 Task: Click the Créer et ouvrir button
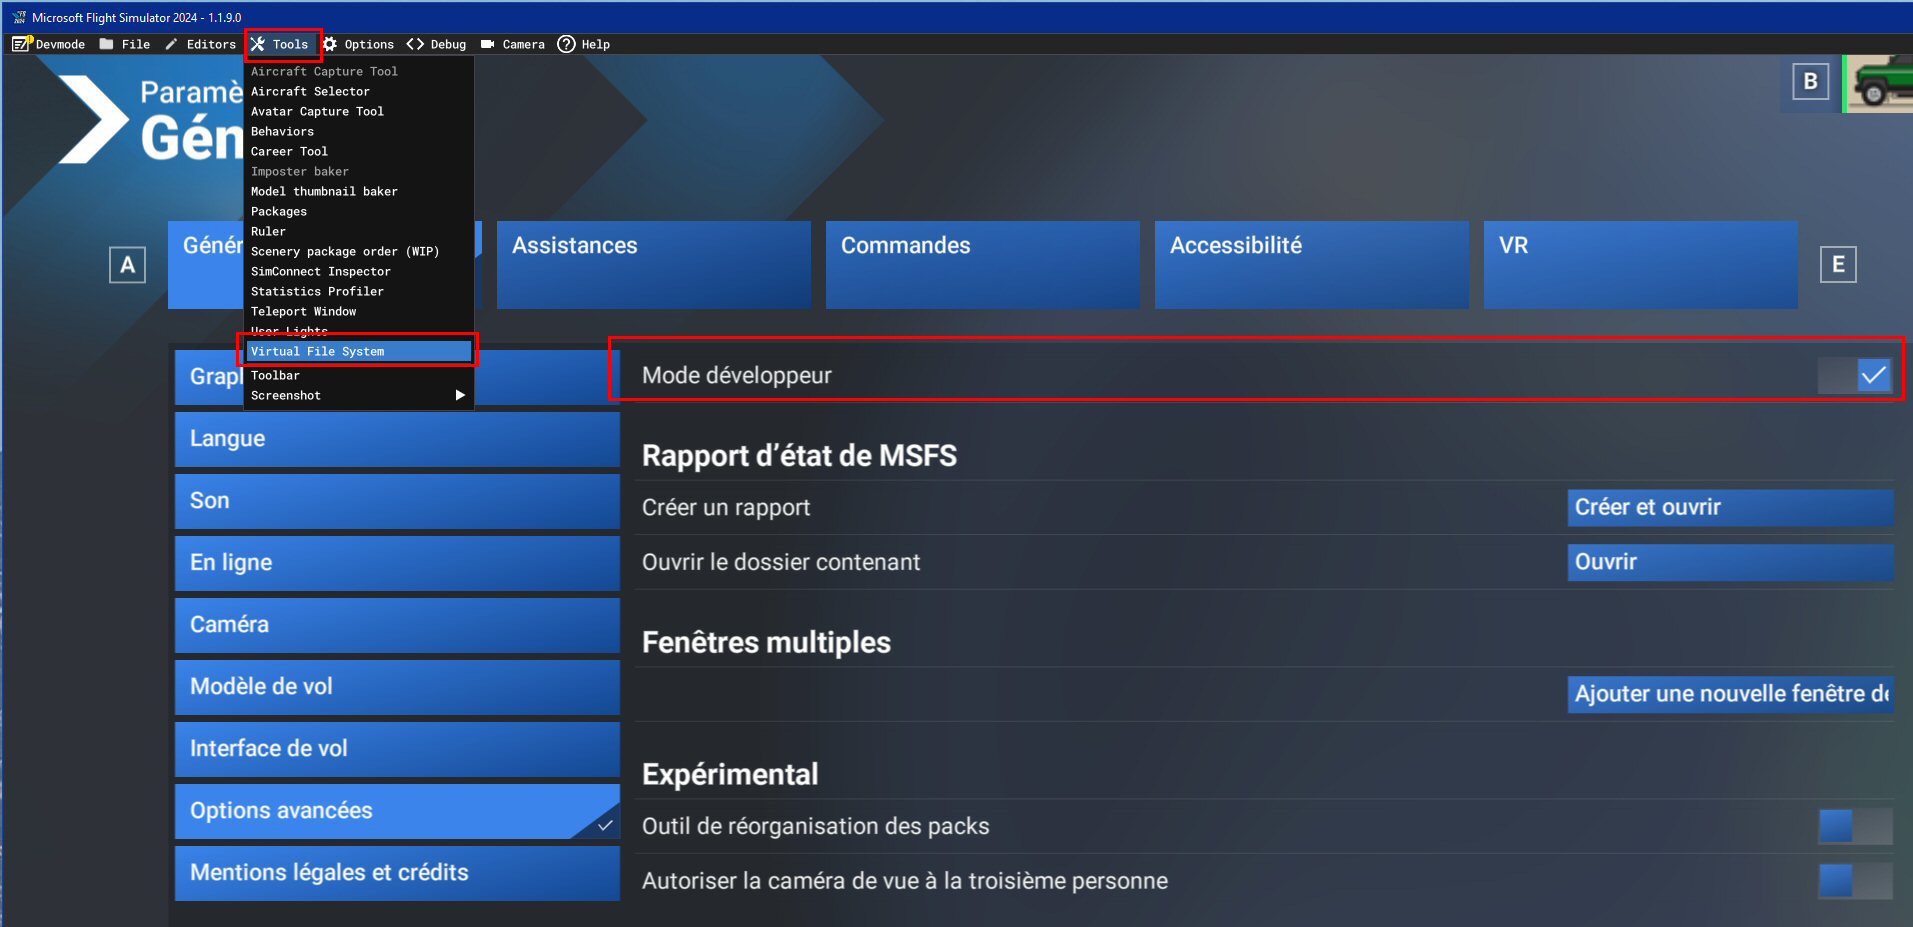[1730, 507]
